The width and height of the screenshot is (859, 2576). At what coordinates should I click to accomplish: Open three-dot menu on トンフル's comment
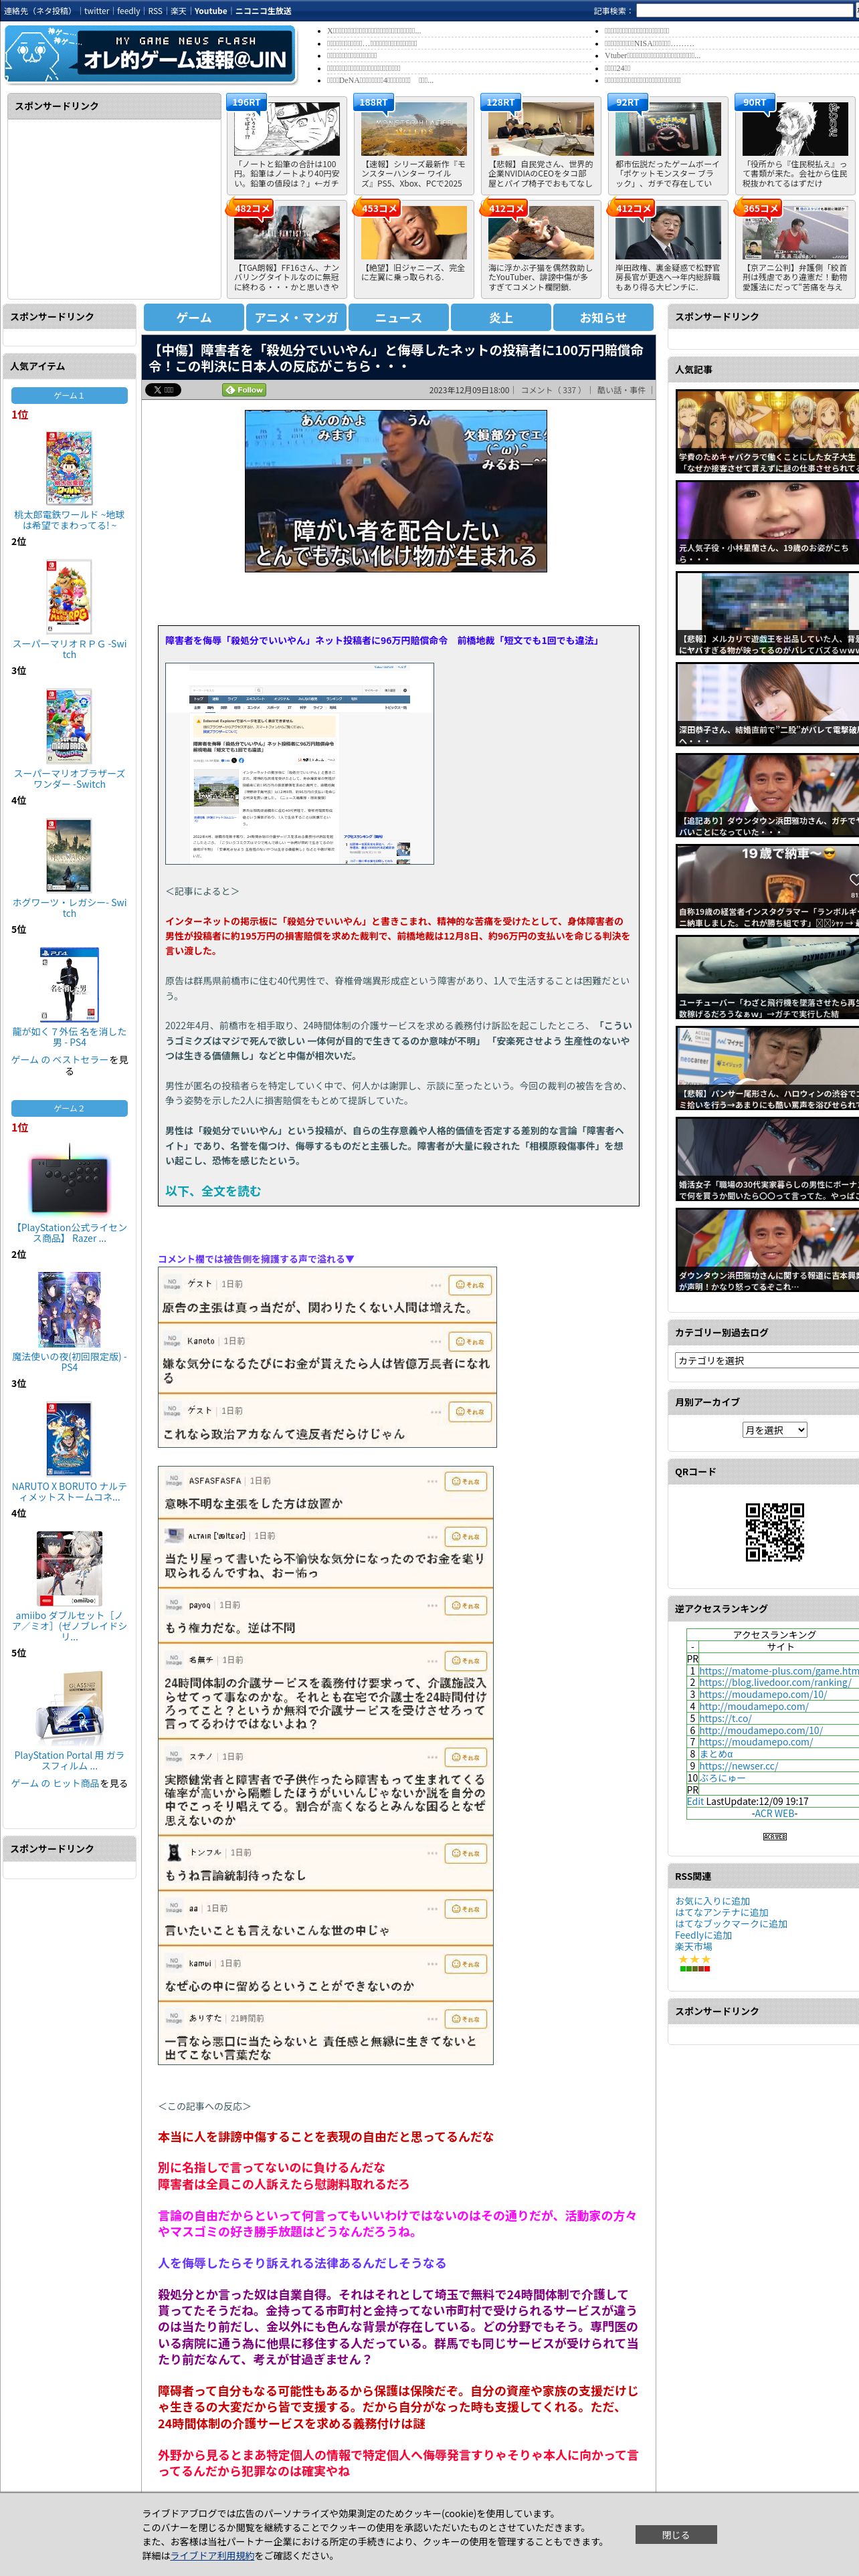[x=432, y=1853]
